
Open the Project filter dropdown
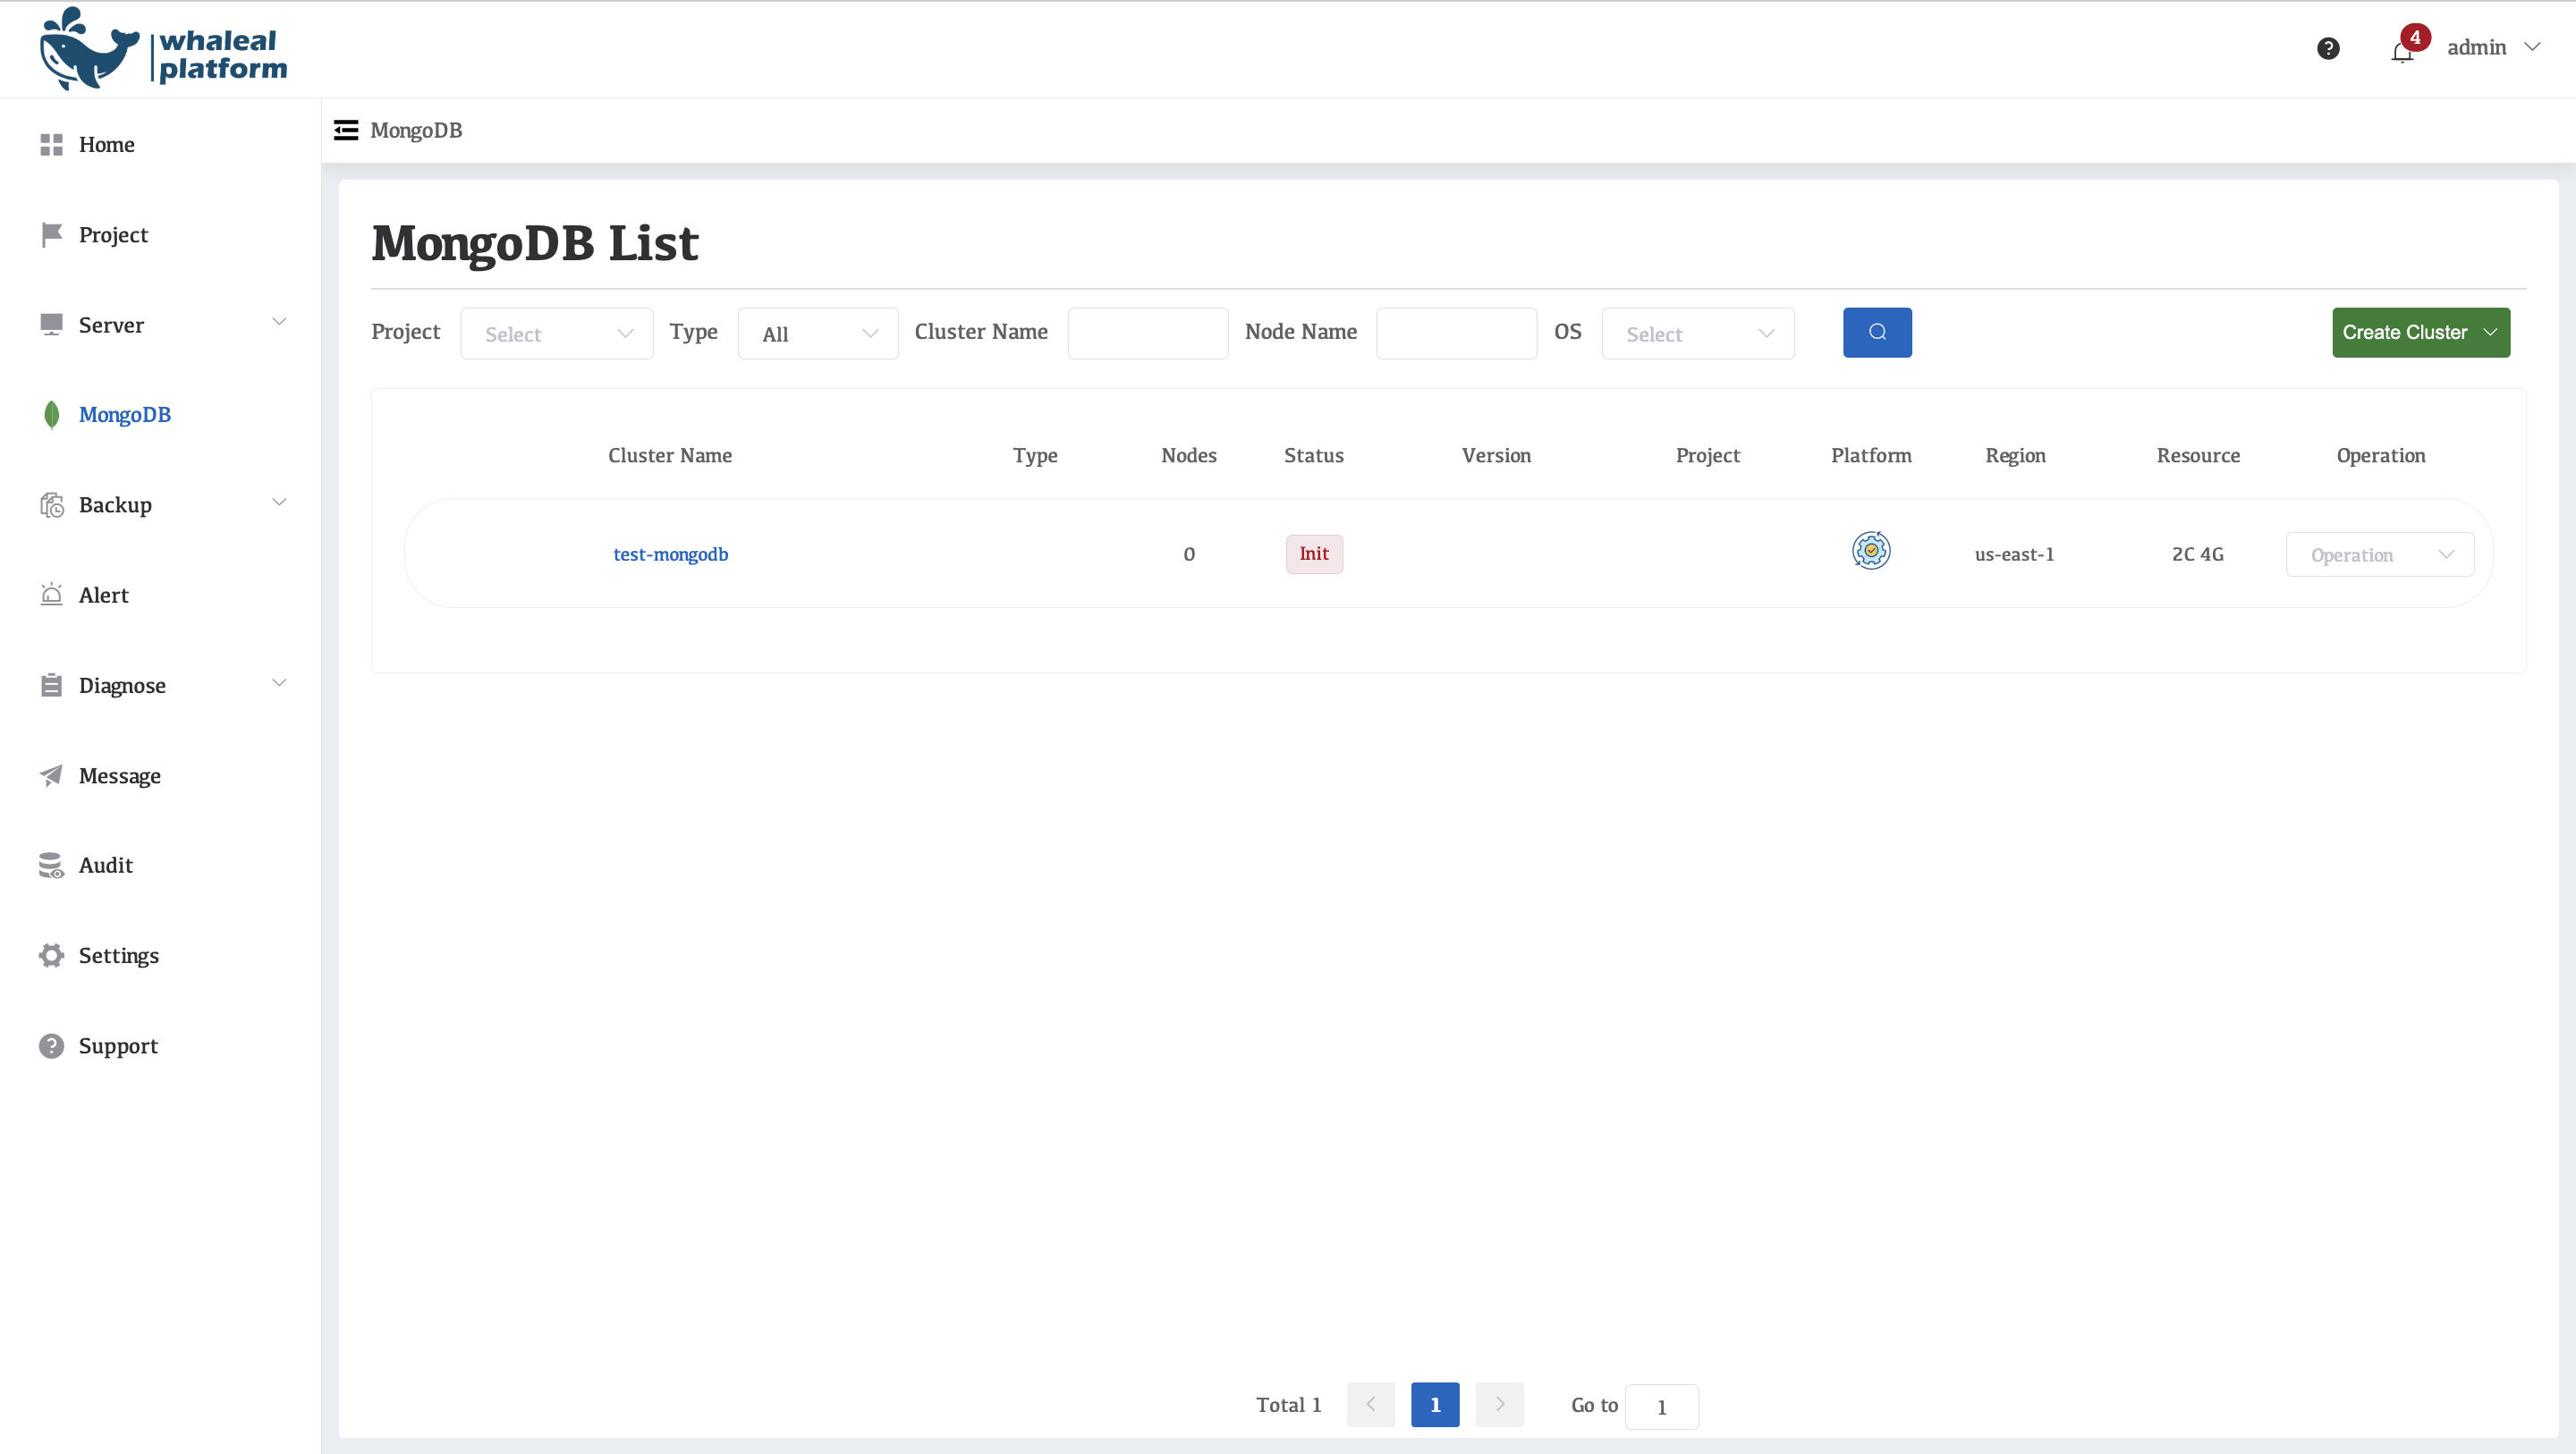tap(556, 333)
